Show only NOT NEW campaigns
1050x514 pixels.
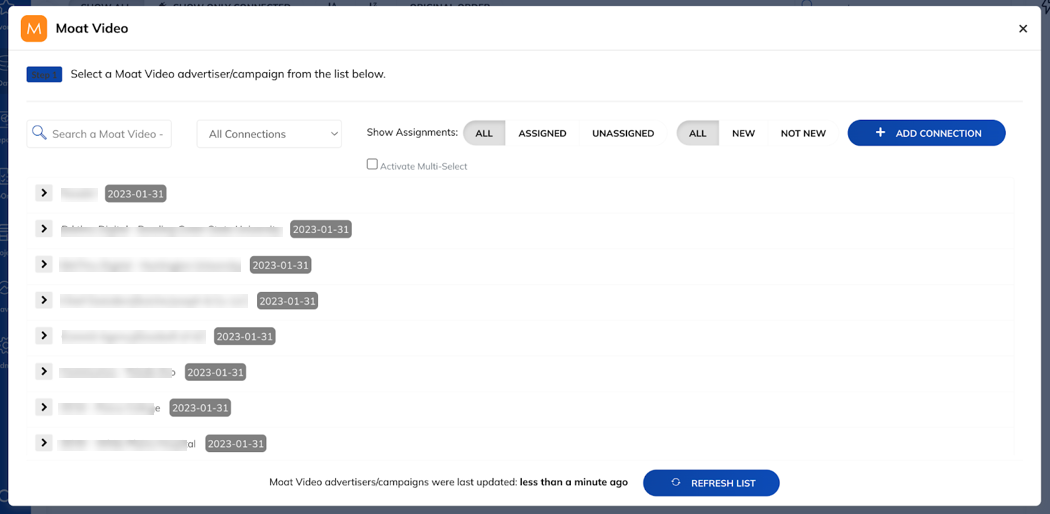click(x=803, y=133)
